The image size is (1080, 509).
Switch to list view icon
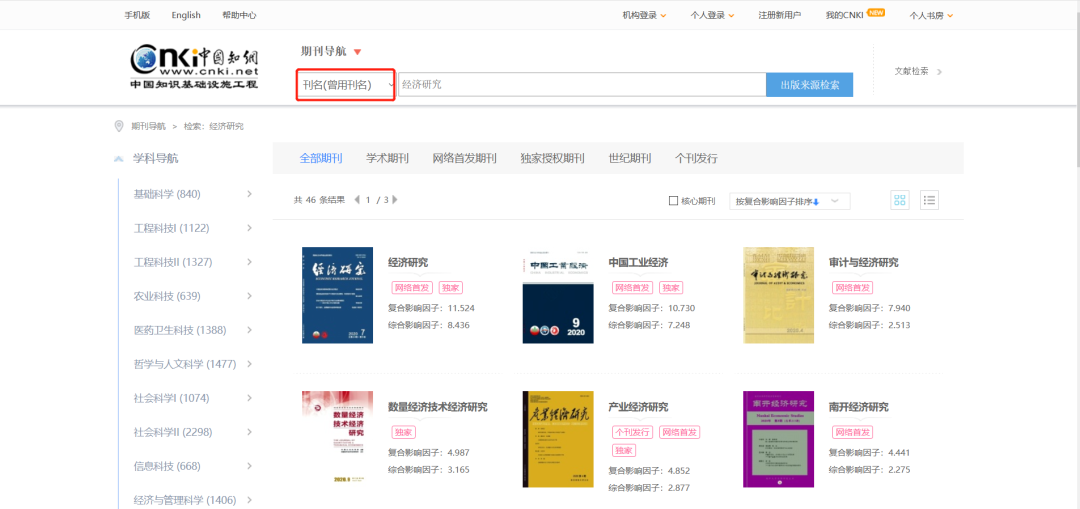click(x=930, y=200)
